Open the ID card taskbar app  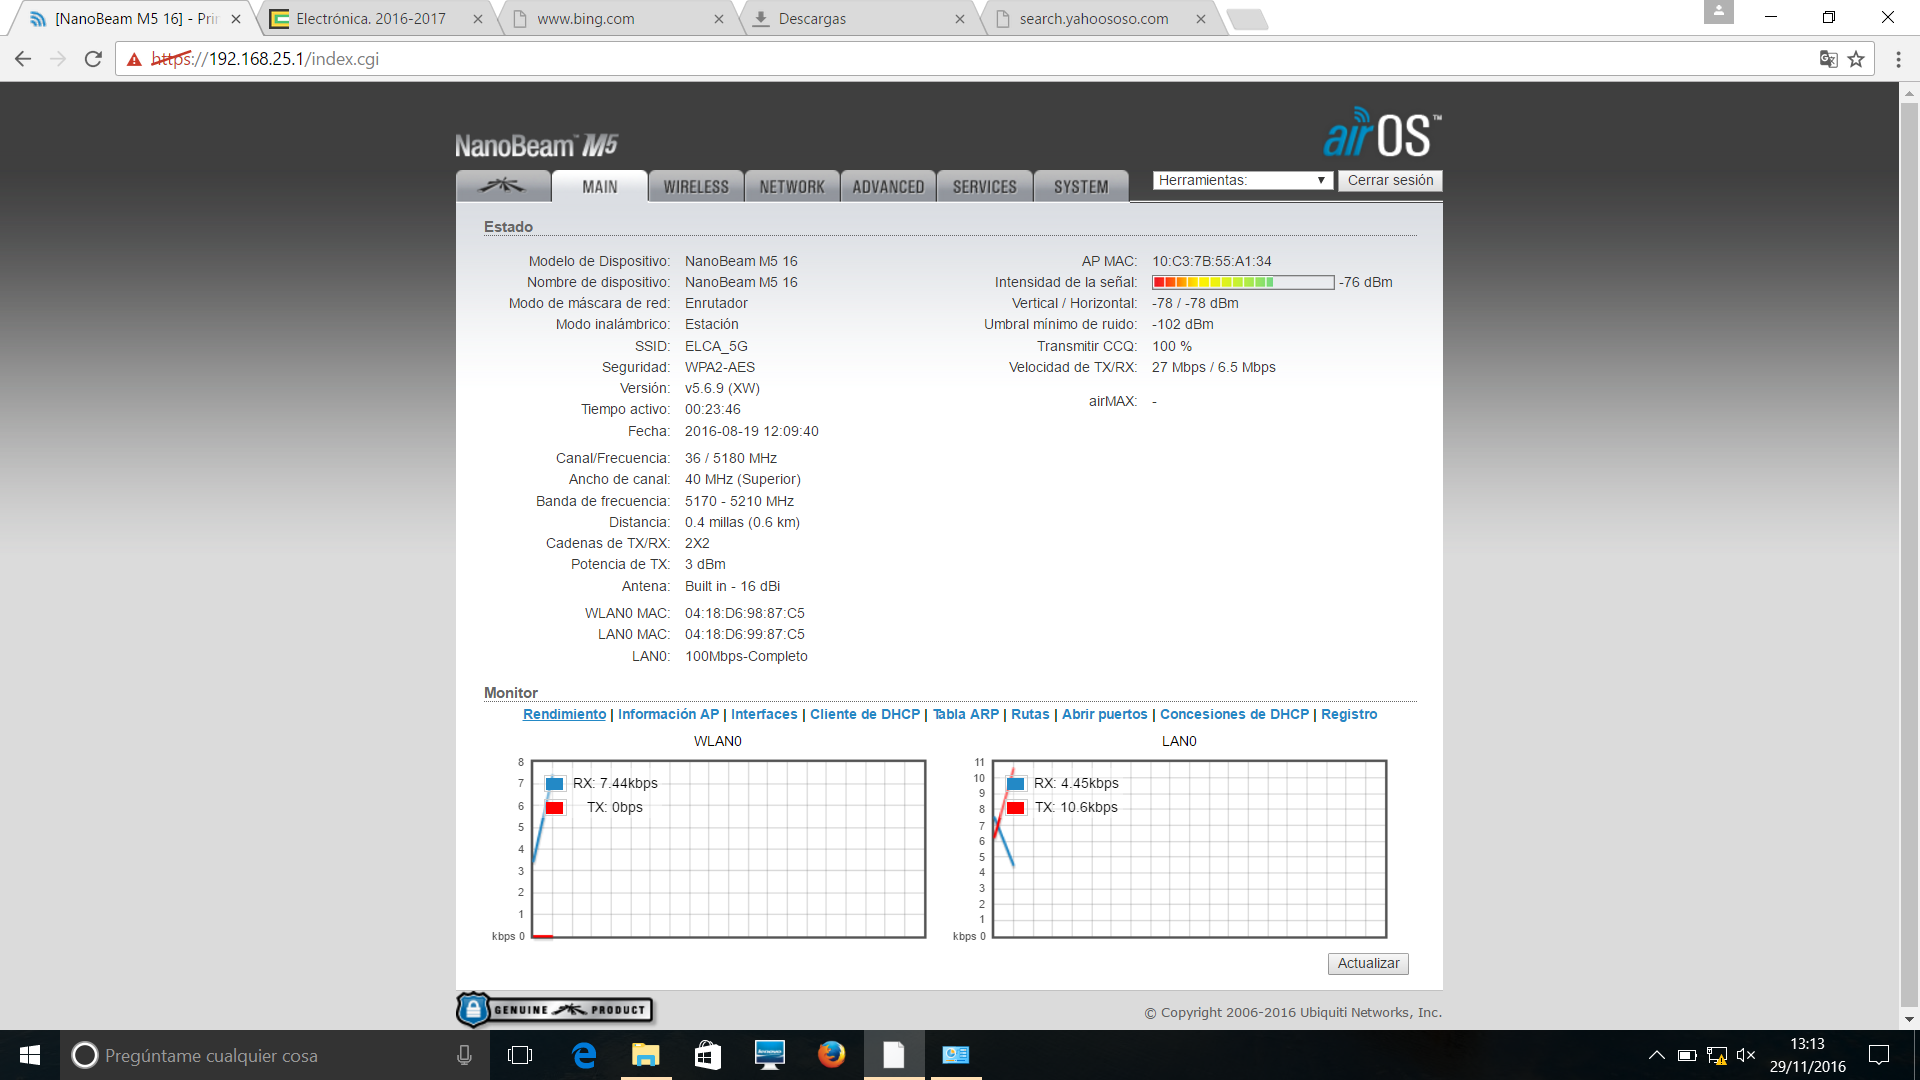click(x=956, y=1055)
